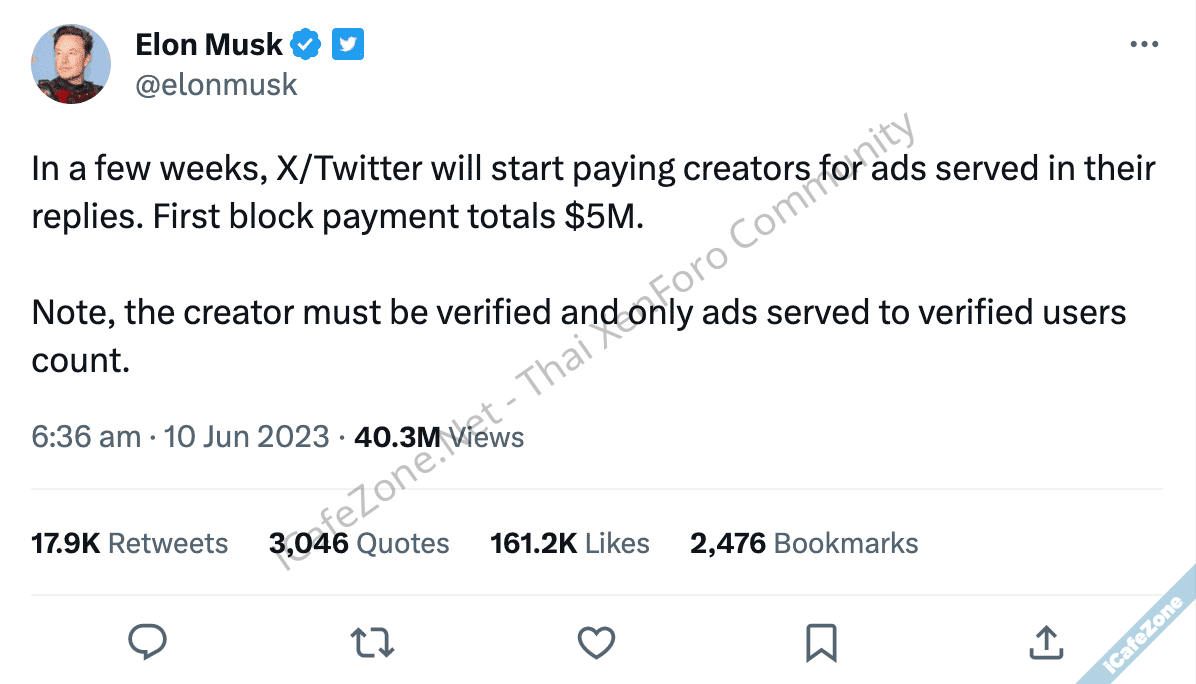1196x684 pixels.
Task: Click the Twitter bird badge icon
Action: pos(347,44)
